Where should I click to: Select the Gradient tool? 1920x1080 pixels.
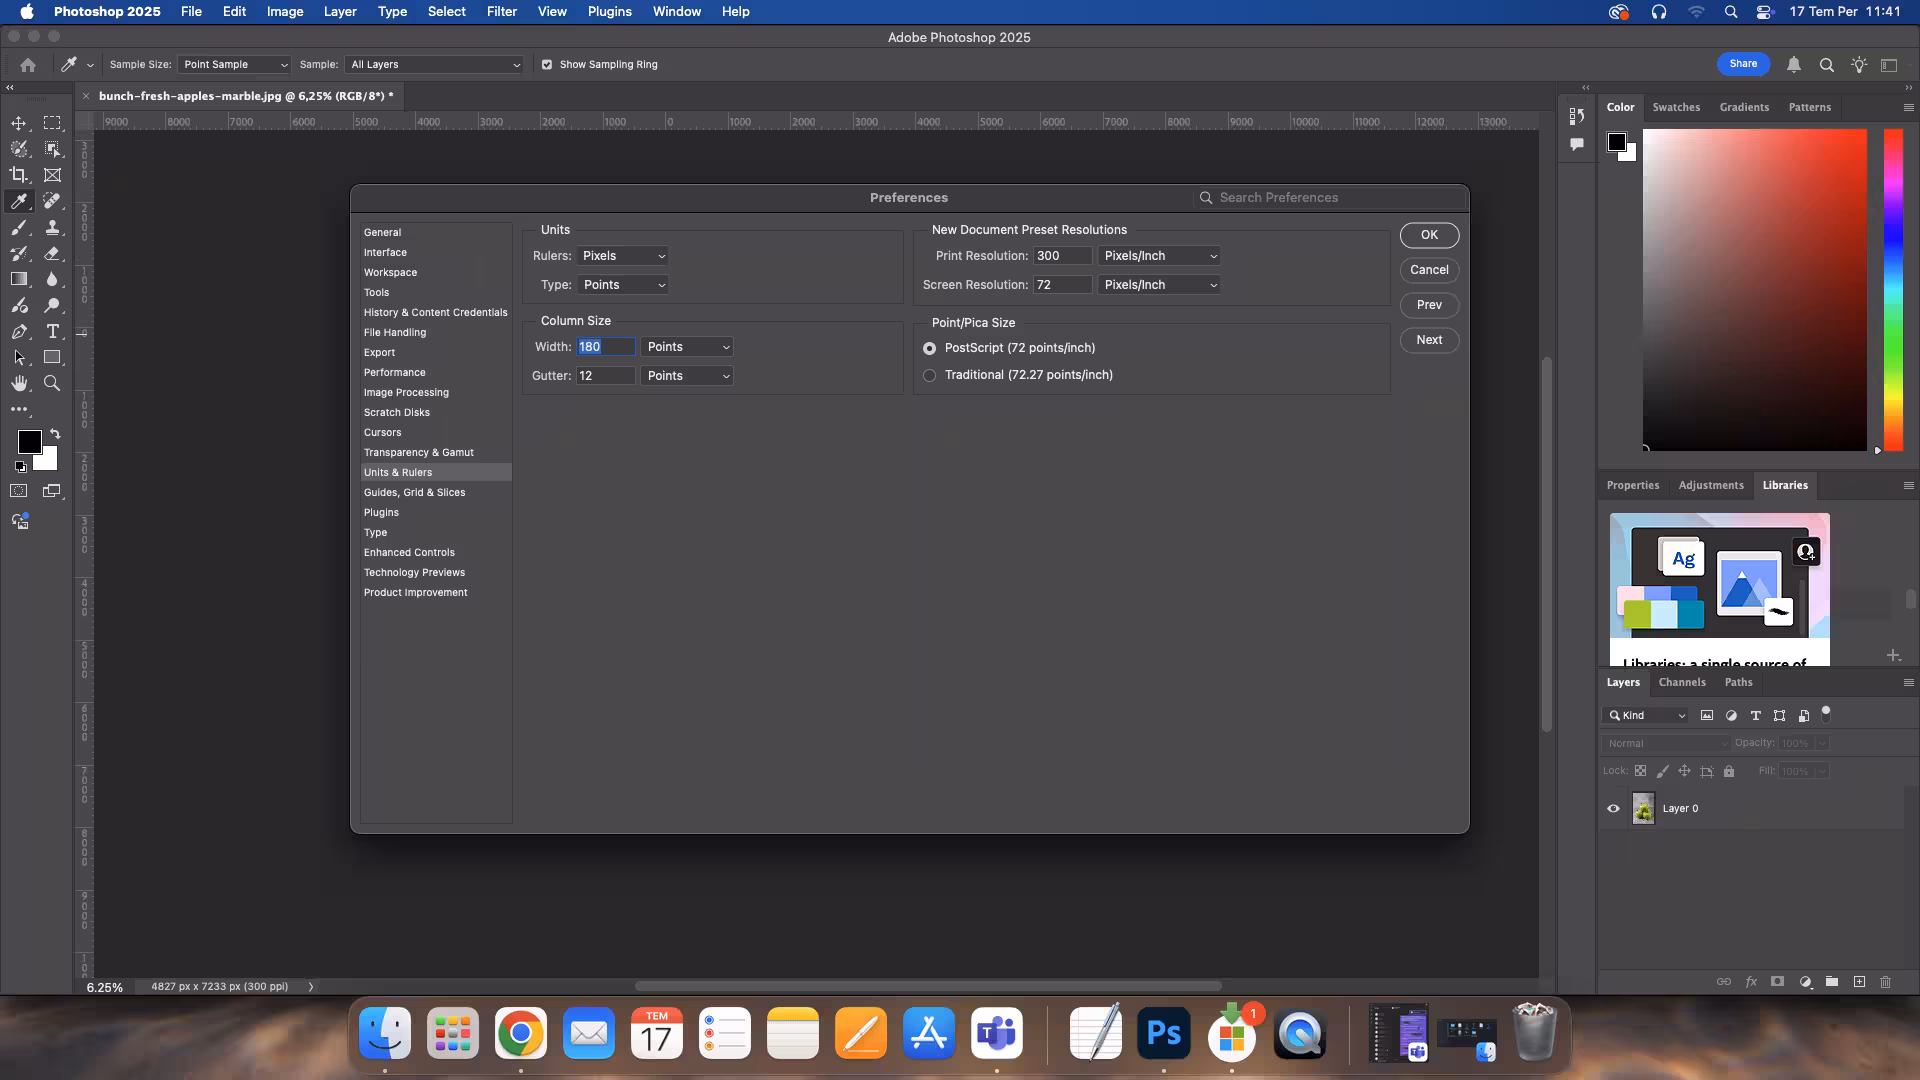tap(19, 279)
